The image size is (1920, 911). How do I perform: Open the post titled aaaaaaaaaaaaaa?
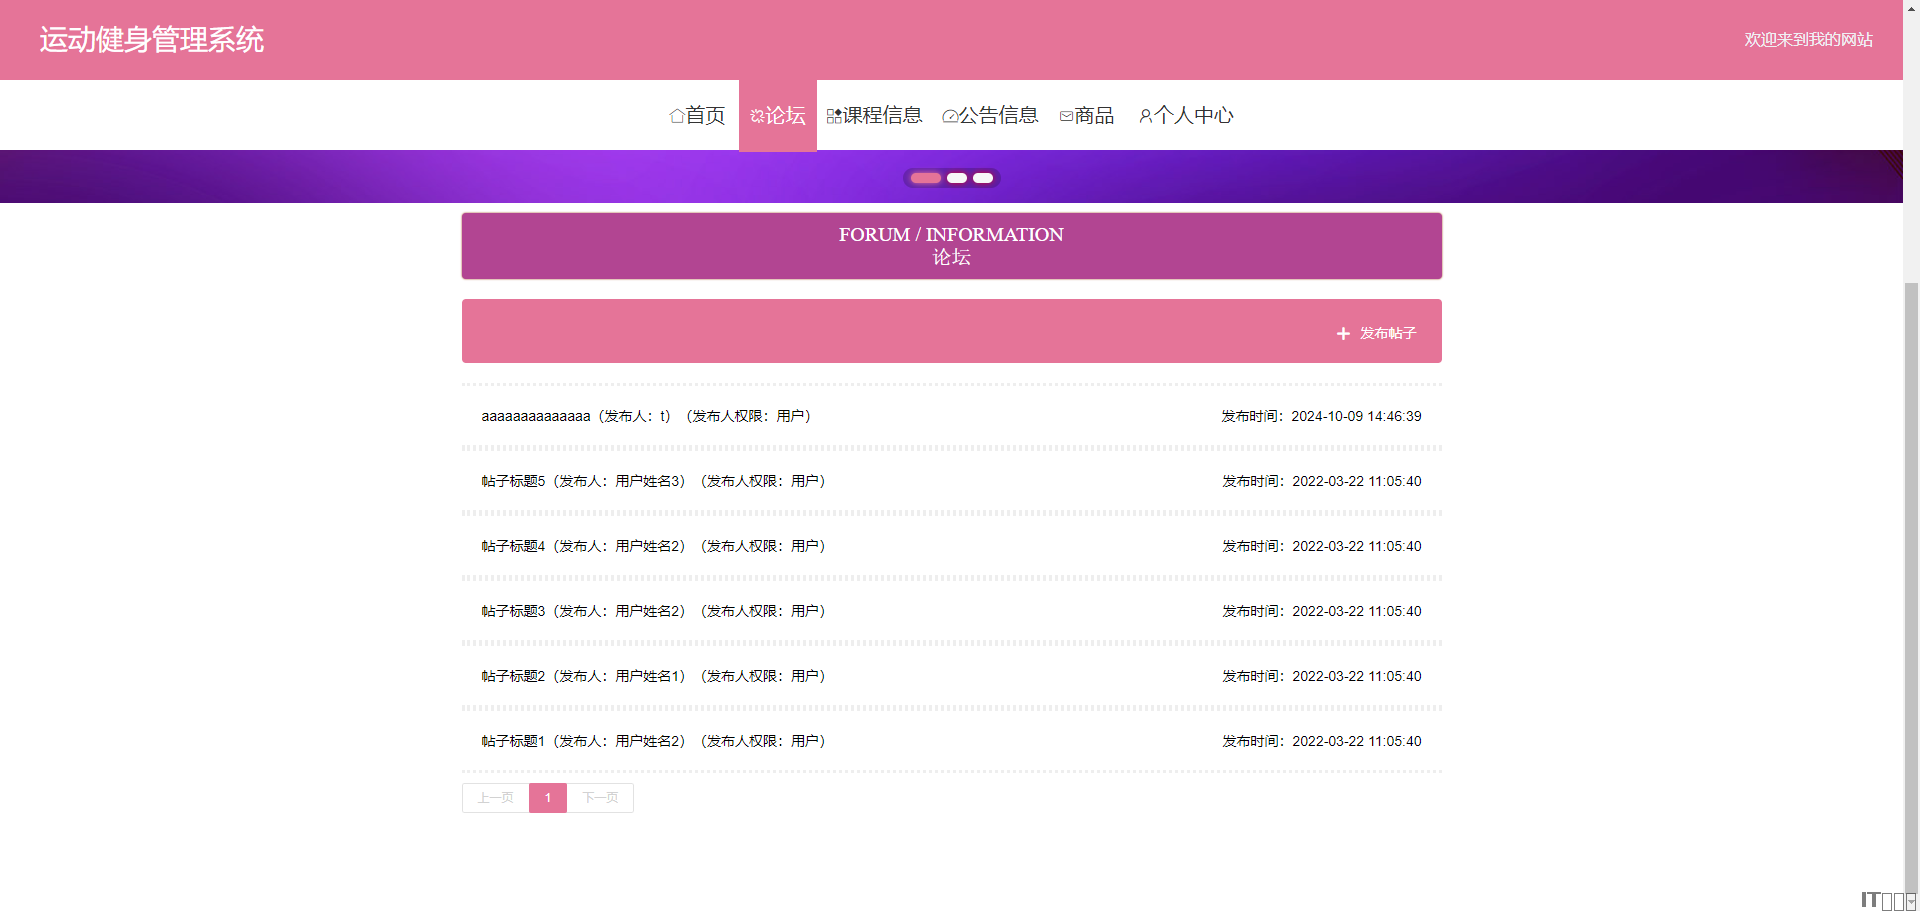coord(536,416)
